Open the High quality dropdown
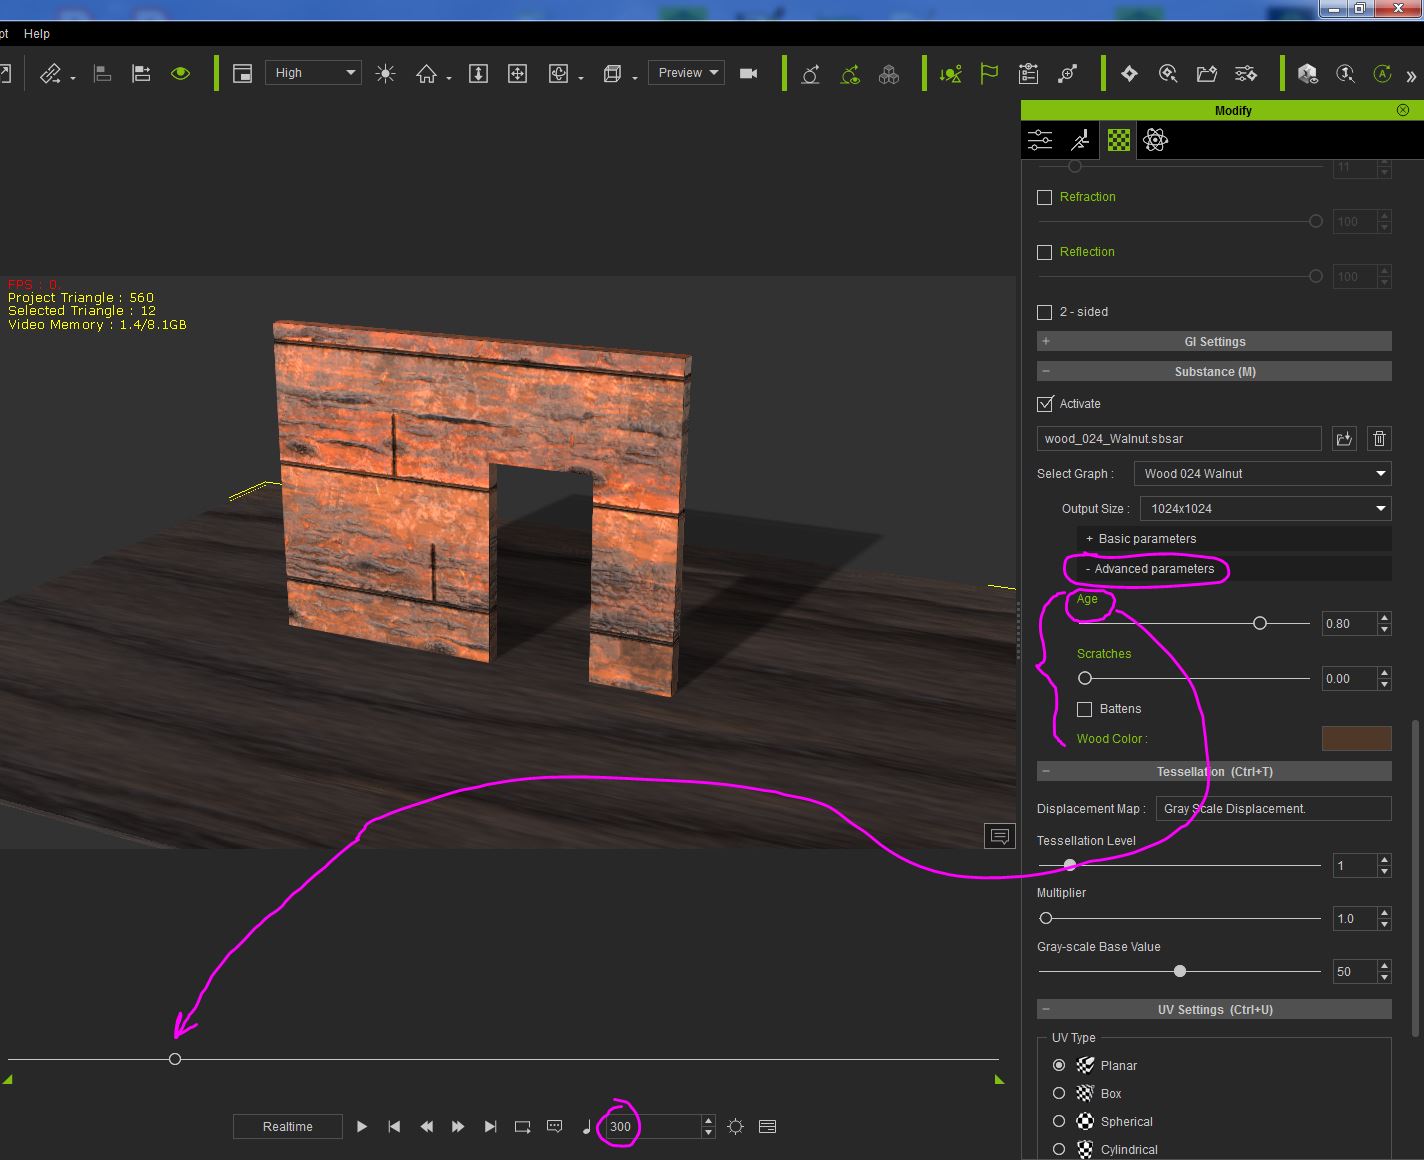The height and width of the screenshot is (1160, 1424). (313, 73)
